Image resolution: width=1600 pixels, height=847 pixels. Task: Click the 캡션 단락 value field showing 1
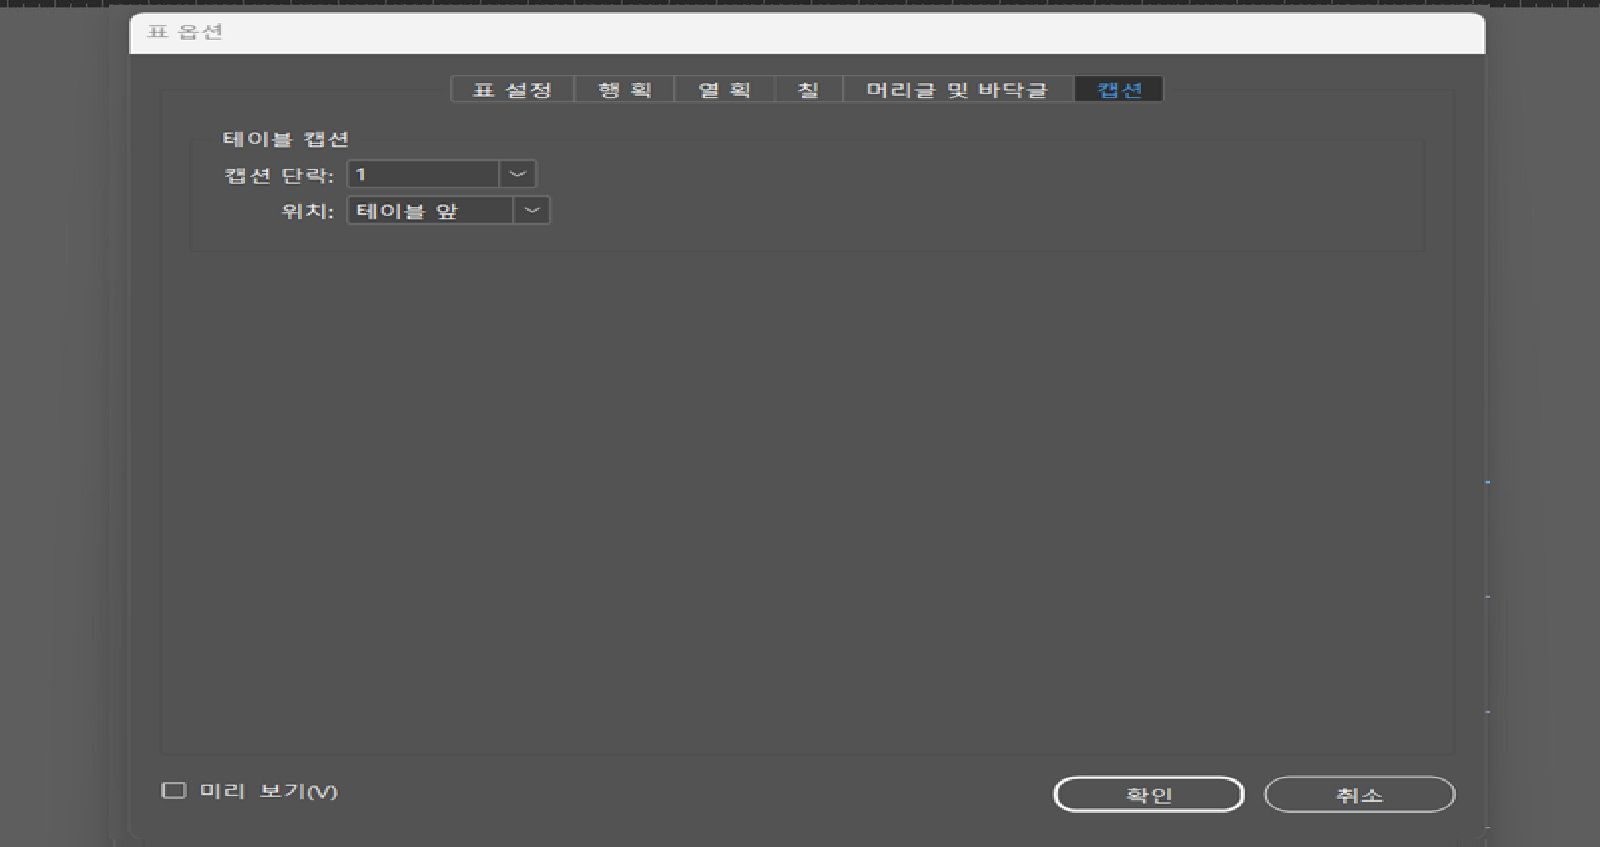coord(423,174)
